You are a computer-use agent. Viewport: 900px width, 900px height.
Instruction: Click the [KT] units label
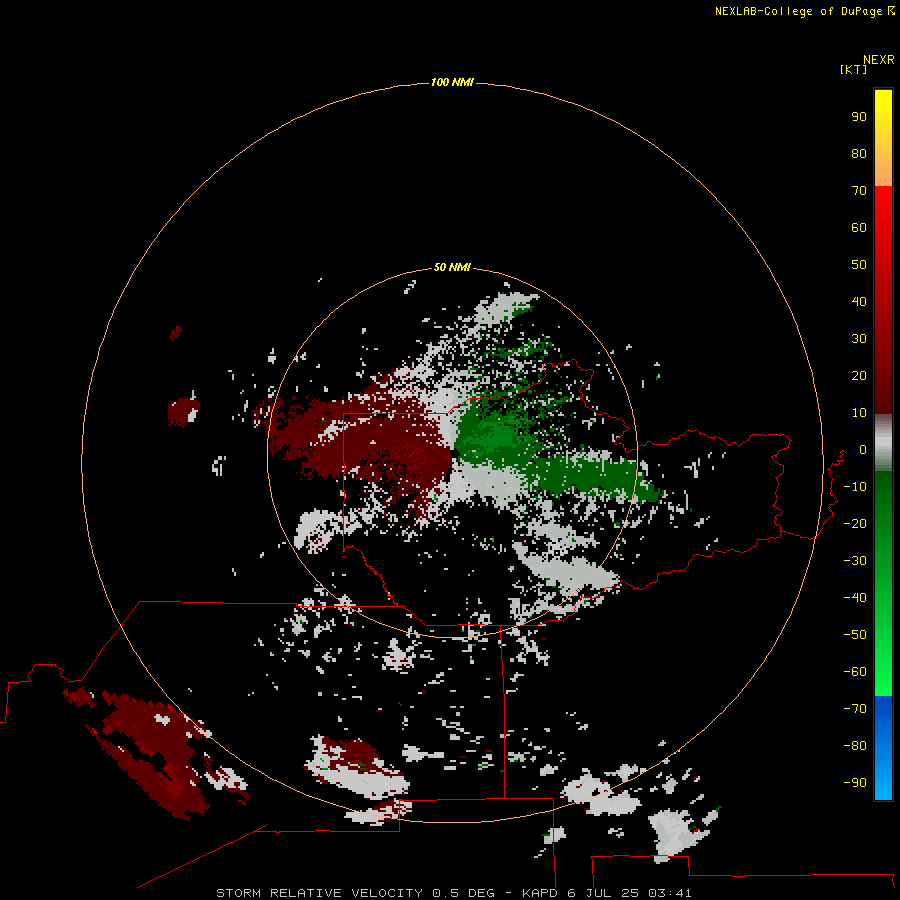click(x=853, y=70)
